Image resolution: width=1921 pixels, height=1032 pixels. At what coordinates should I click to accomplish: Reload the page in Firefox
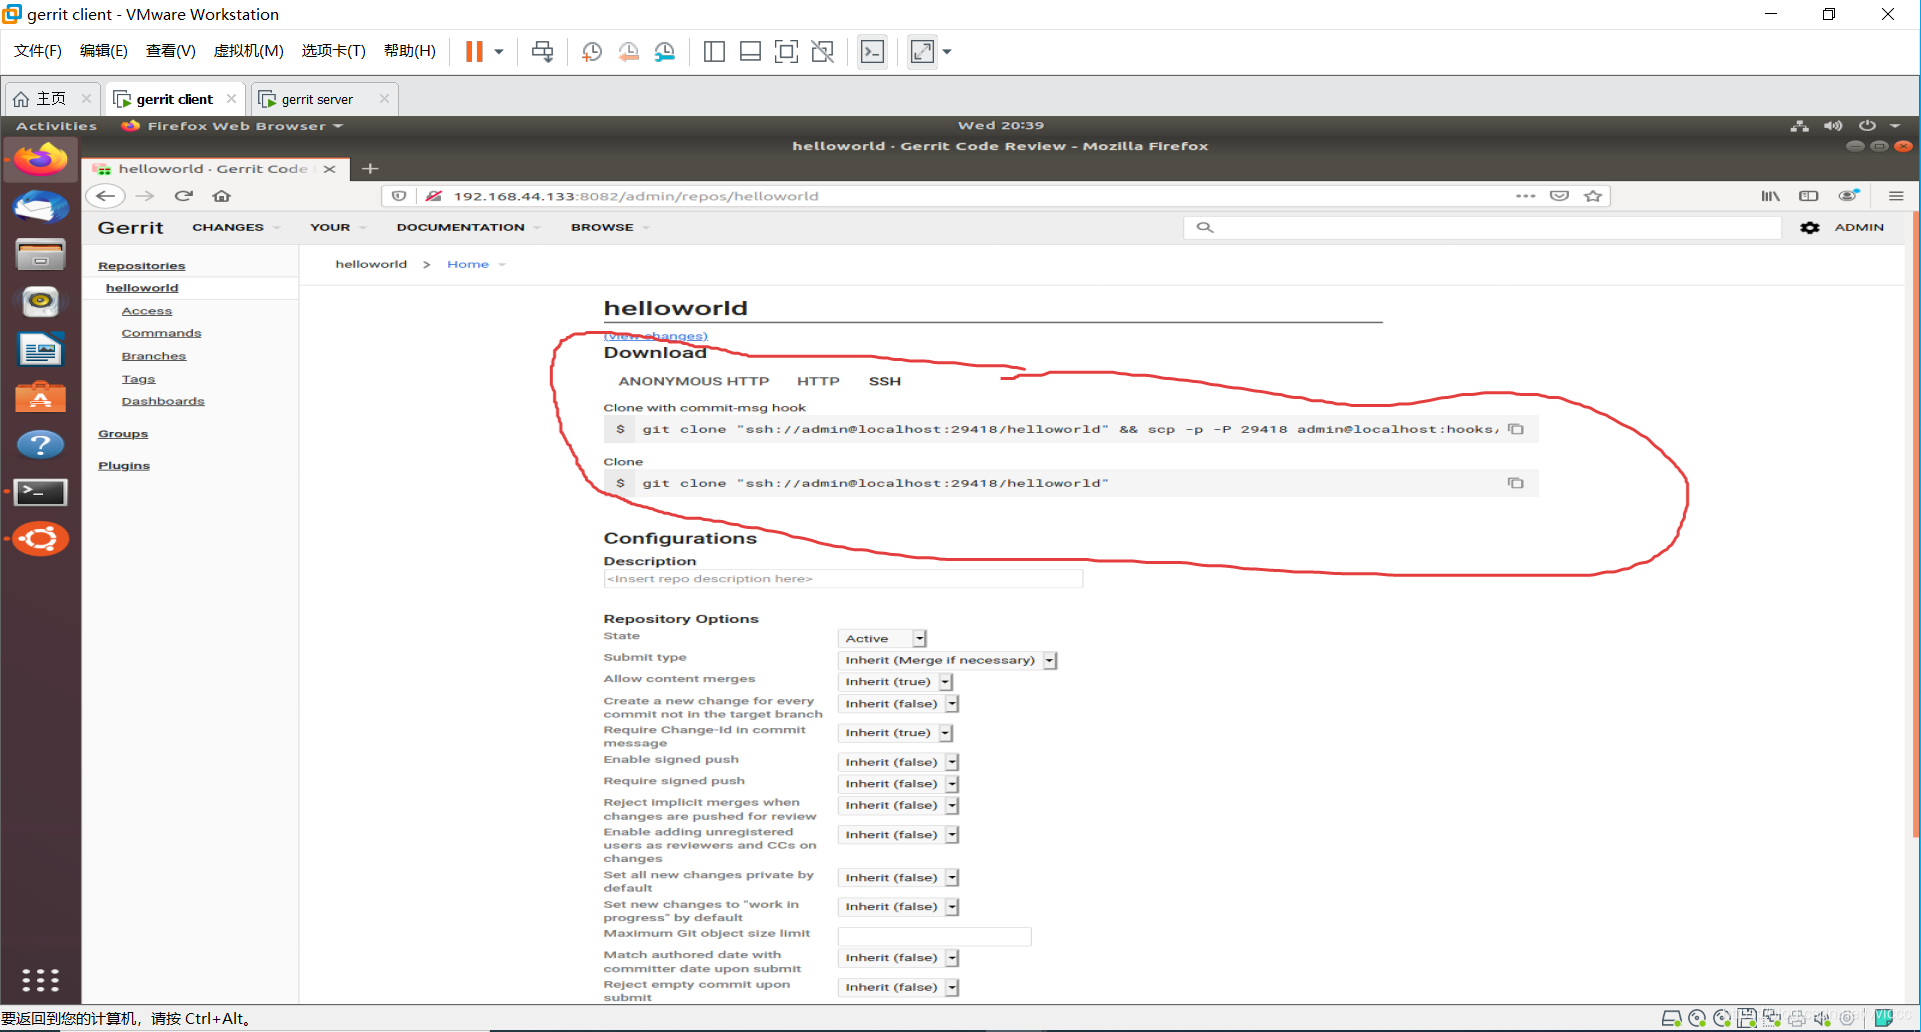click(x=184, y=196)
